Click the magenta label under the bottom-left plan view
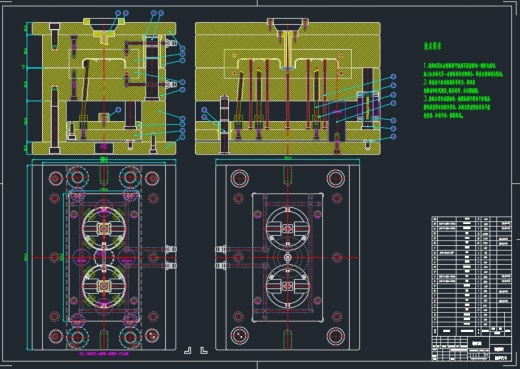 (104, 354)
